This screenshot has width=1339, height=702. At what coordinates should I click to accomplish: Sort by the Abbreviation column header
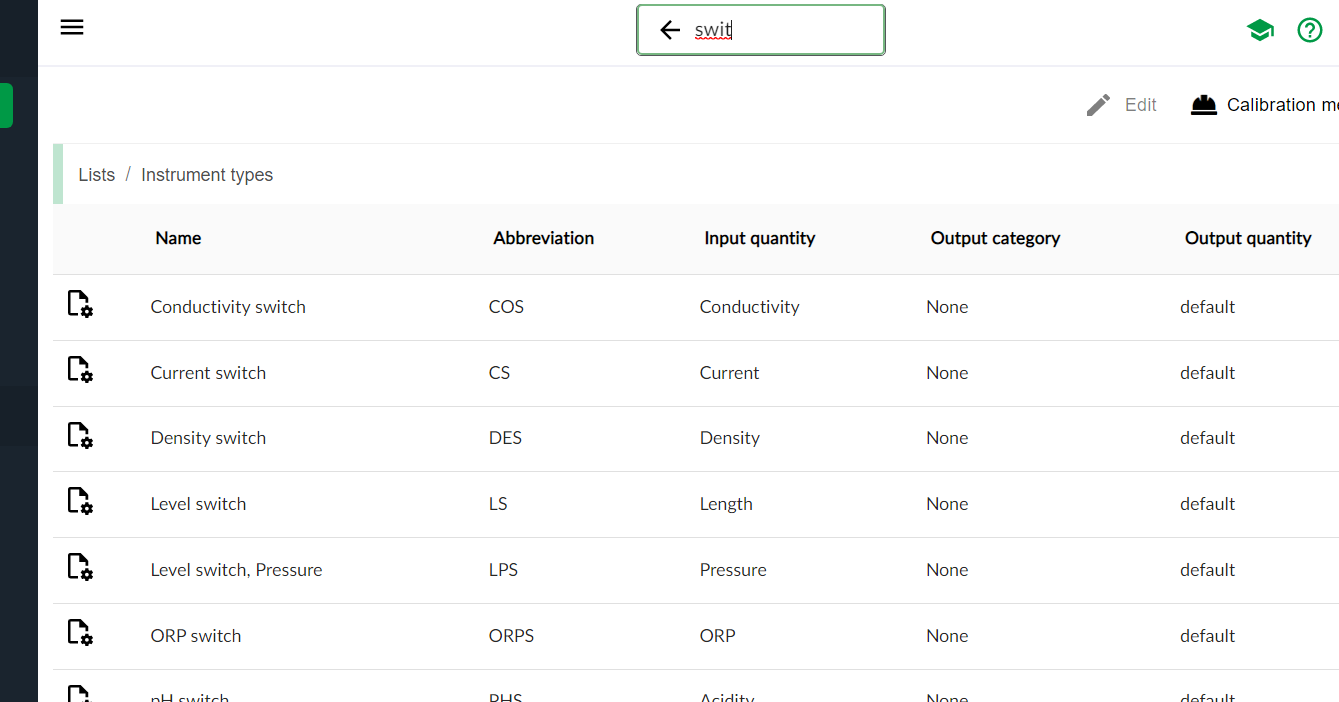pyautogui.click(x=543, y=238)
